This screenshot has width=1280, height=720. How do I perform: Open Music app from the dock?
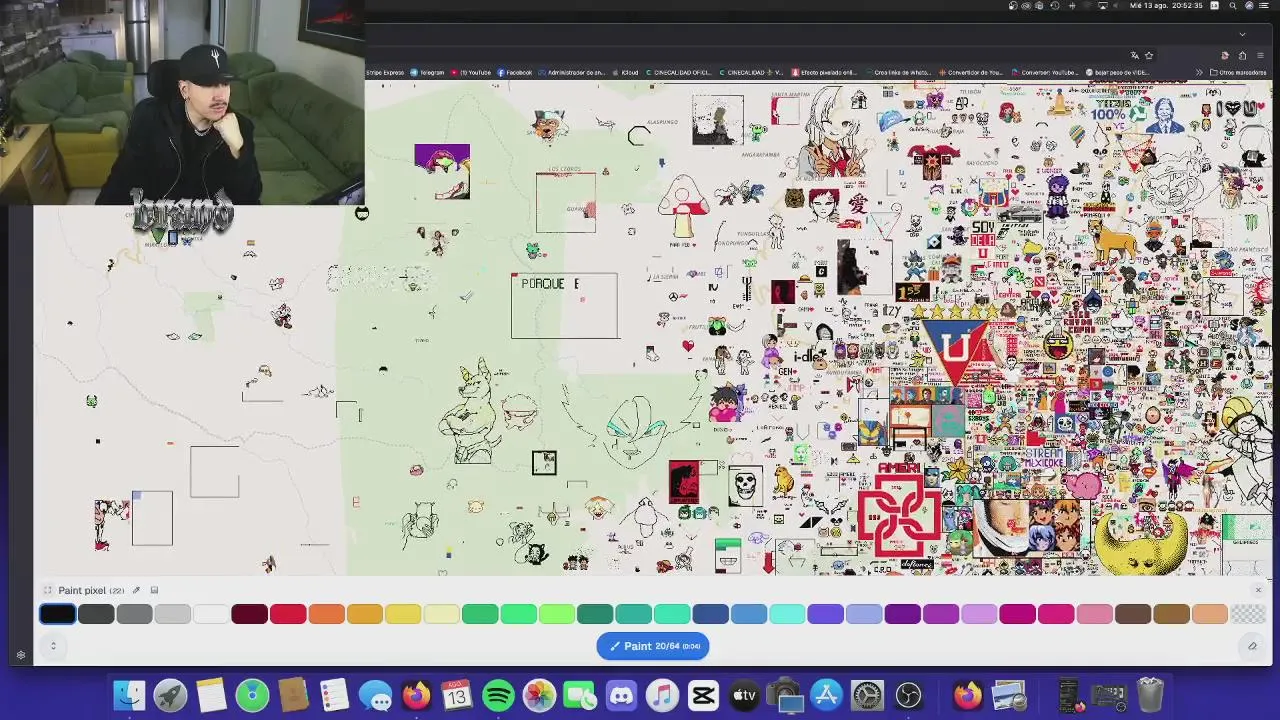pyautogui.click(x=662, y=695)
